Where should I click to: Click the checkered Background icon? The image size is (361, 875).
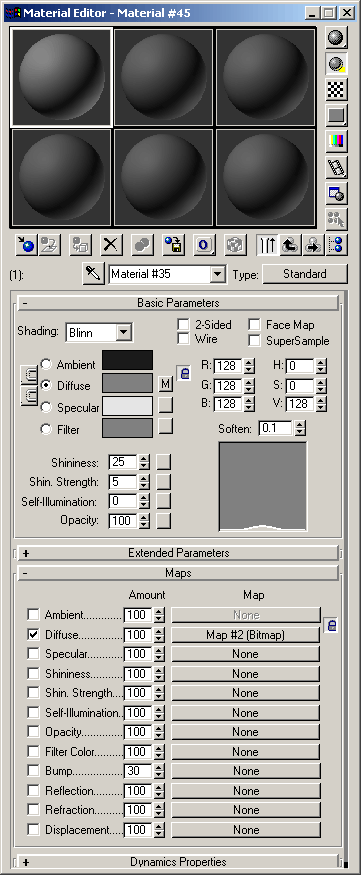(x=336, y=89)
